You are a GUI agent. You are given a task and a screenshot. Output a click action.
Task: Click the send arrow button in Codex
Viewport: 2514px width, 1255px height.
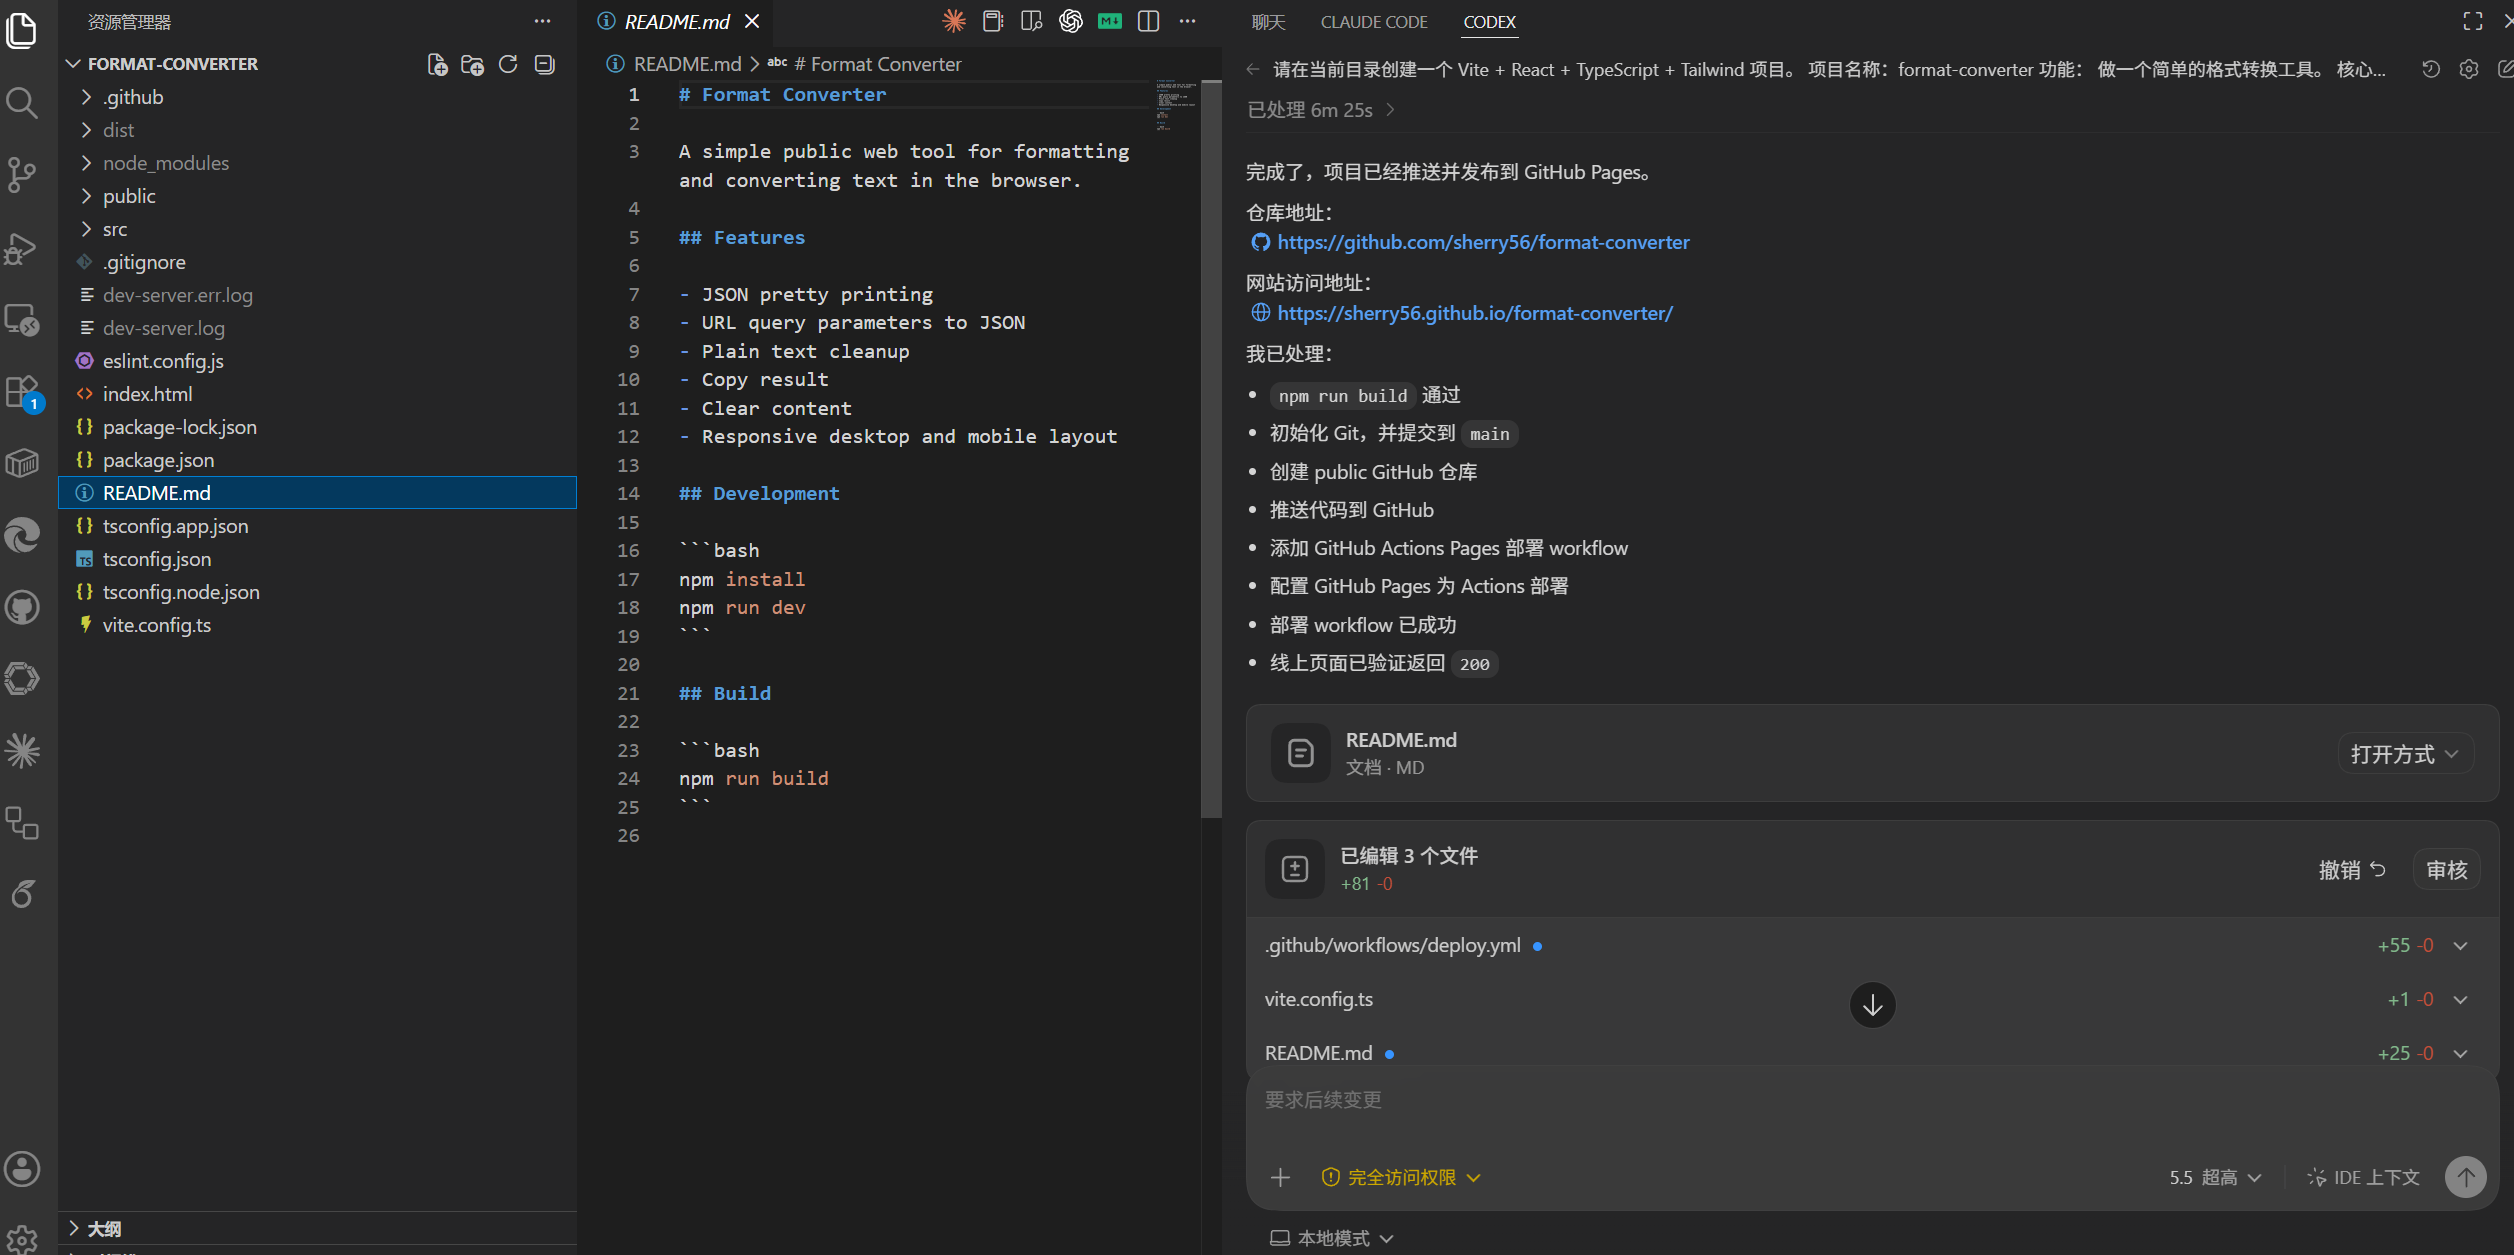click(x=2465, y=1177)
